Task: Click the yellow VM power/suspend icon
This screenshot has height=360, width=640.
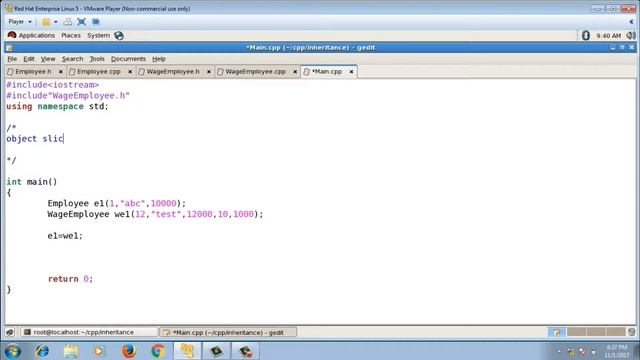Action: tap(46, 22)
